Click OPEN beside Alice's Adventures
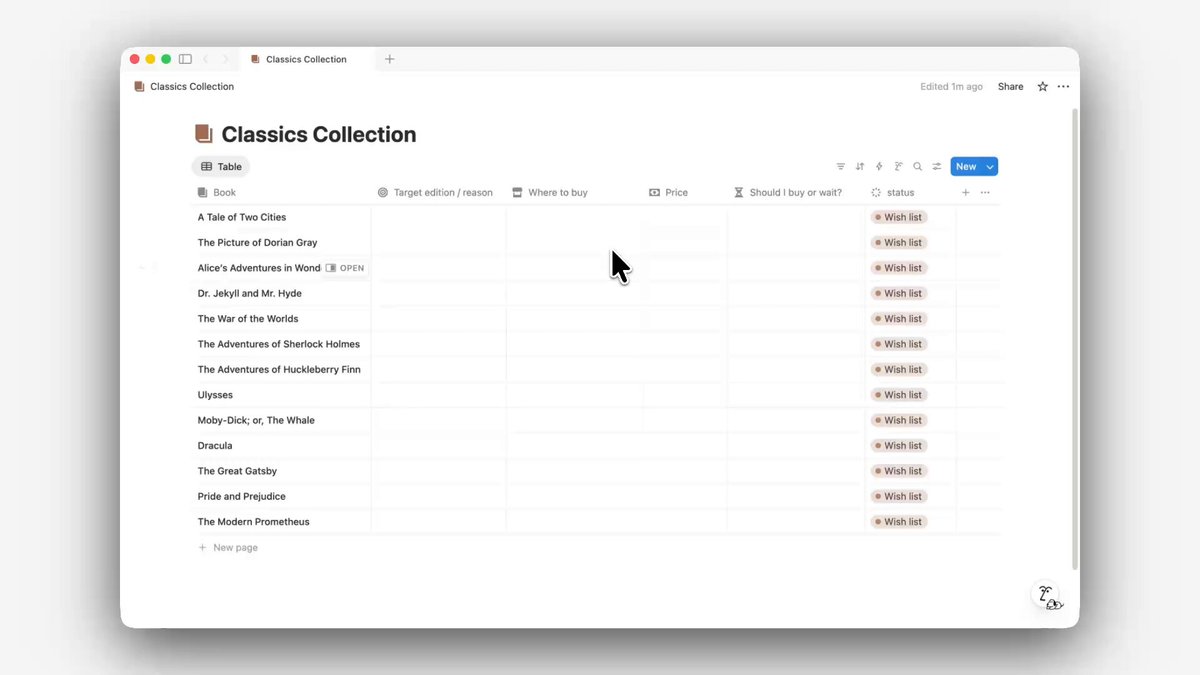 (x=346, y=268)
